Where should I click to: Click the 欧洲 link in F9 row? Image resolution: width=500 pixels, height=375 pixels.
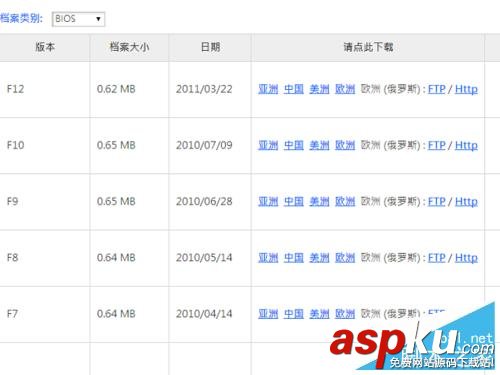pos(345,201)
